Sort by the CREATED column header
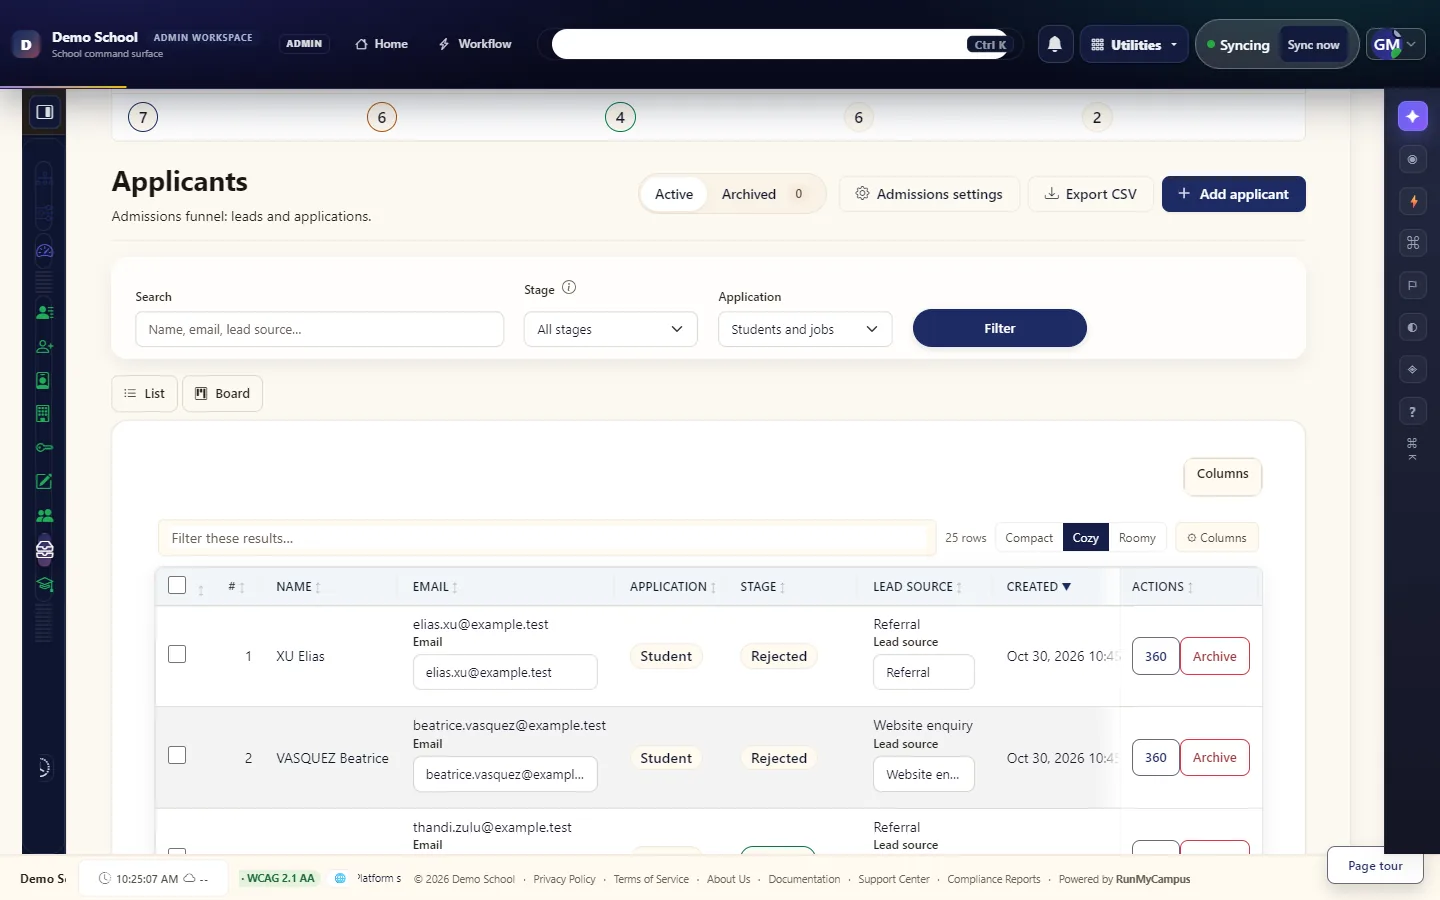The width and height of the screenshot is (1440, 900). (x=1038, y=587)
